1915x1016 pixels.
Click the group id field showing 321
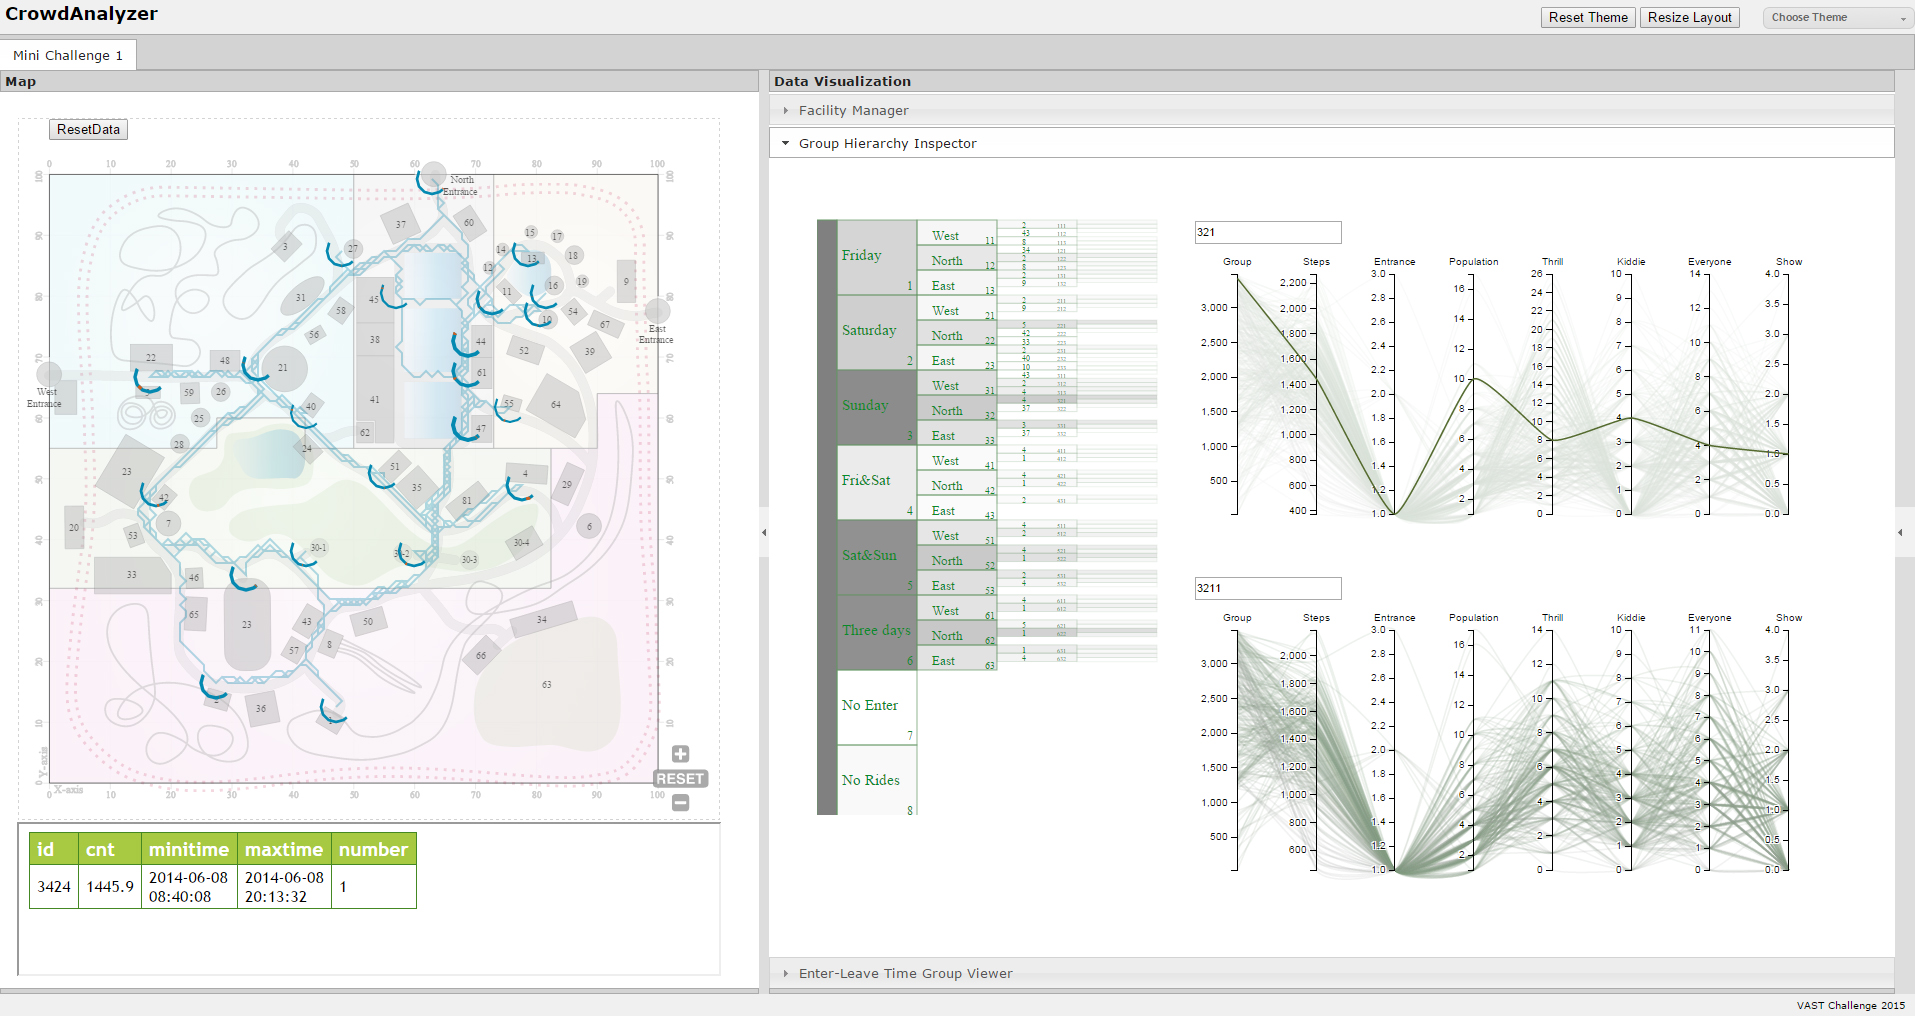1267,232
